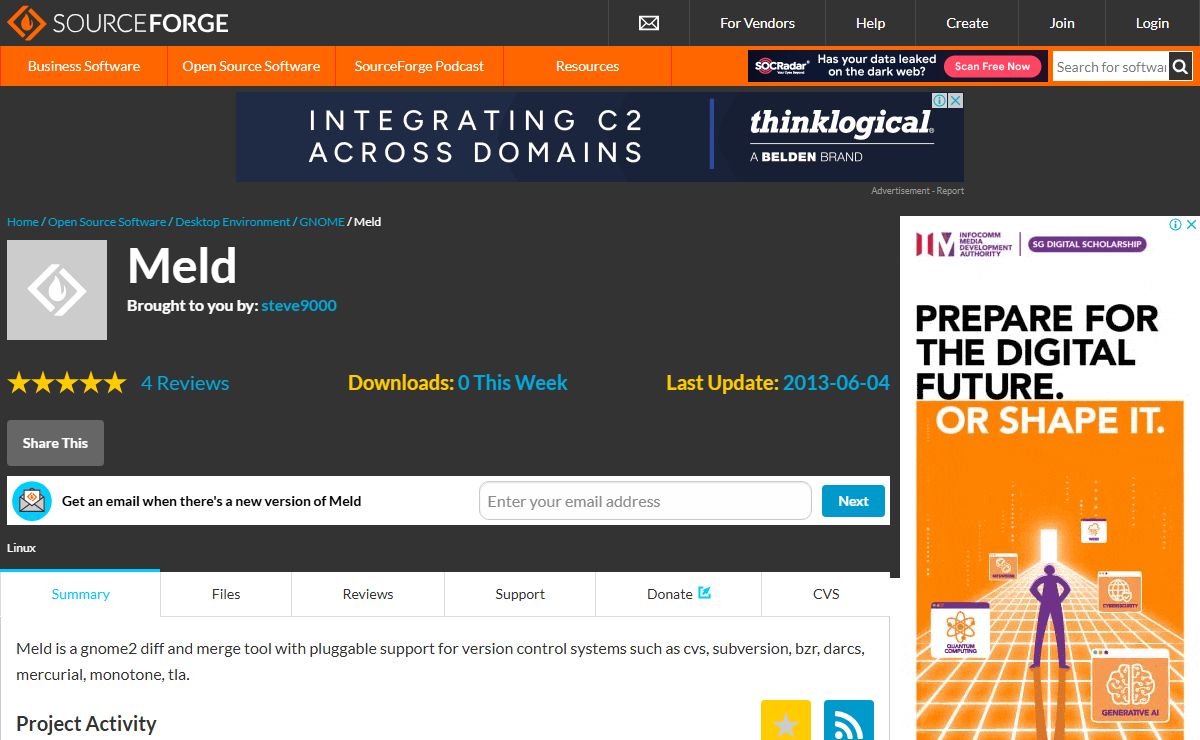The height and width of the screenshot is (740, 1200).
Task: Click the Linux platform label
Action: pos(21,548)
